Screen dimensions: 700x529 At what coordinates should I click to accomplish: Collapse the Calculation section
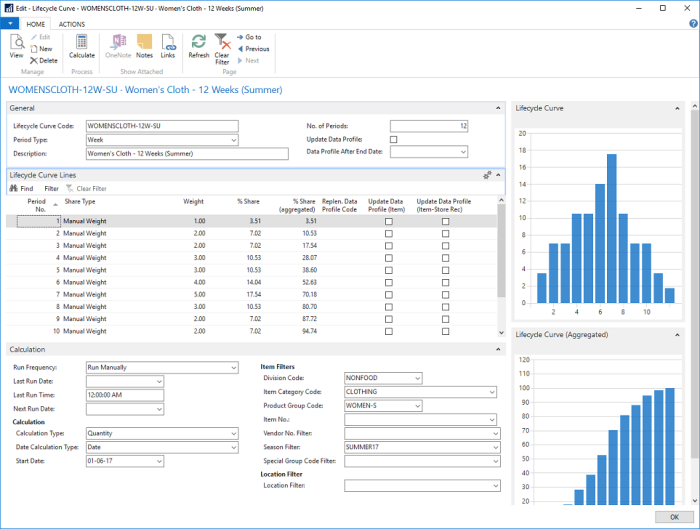pos(497,349)
